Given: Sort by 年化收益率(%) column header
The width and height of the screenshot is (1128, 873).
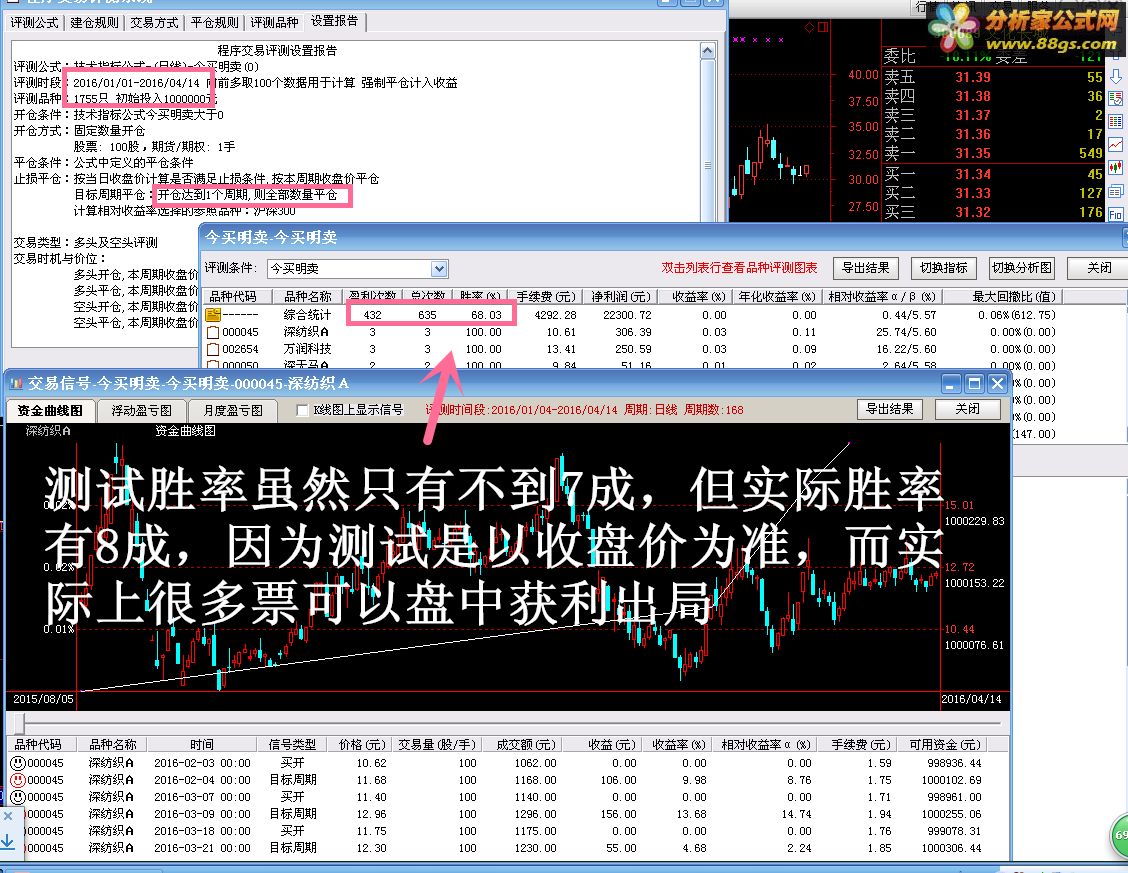Looking at the screenshot, I should pos(777,296).
